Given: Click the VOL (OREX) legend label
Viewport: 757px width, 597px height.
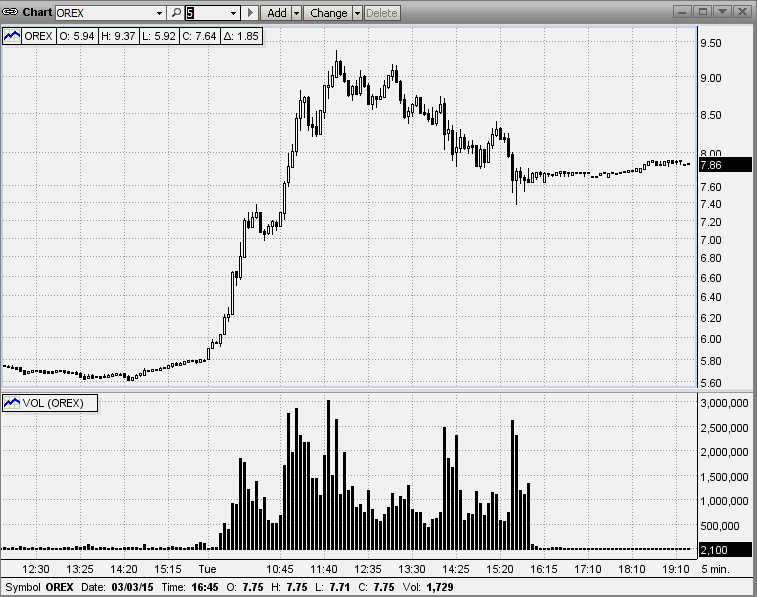Looking at the screenshot, I should coord(53,403).
